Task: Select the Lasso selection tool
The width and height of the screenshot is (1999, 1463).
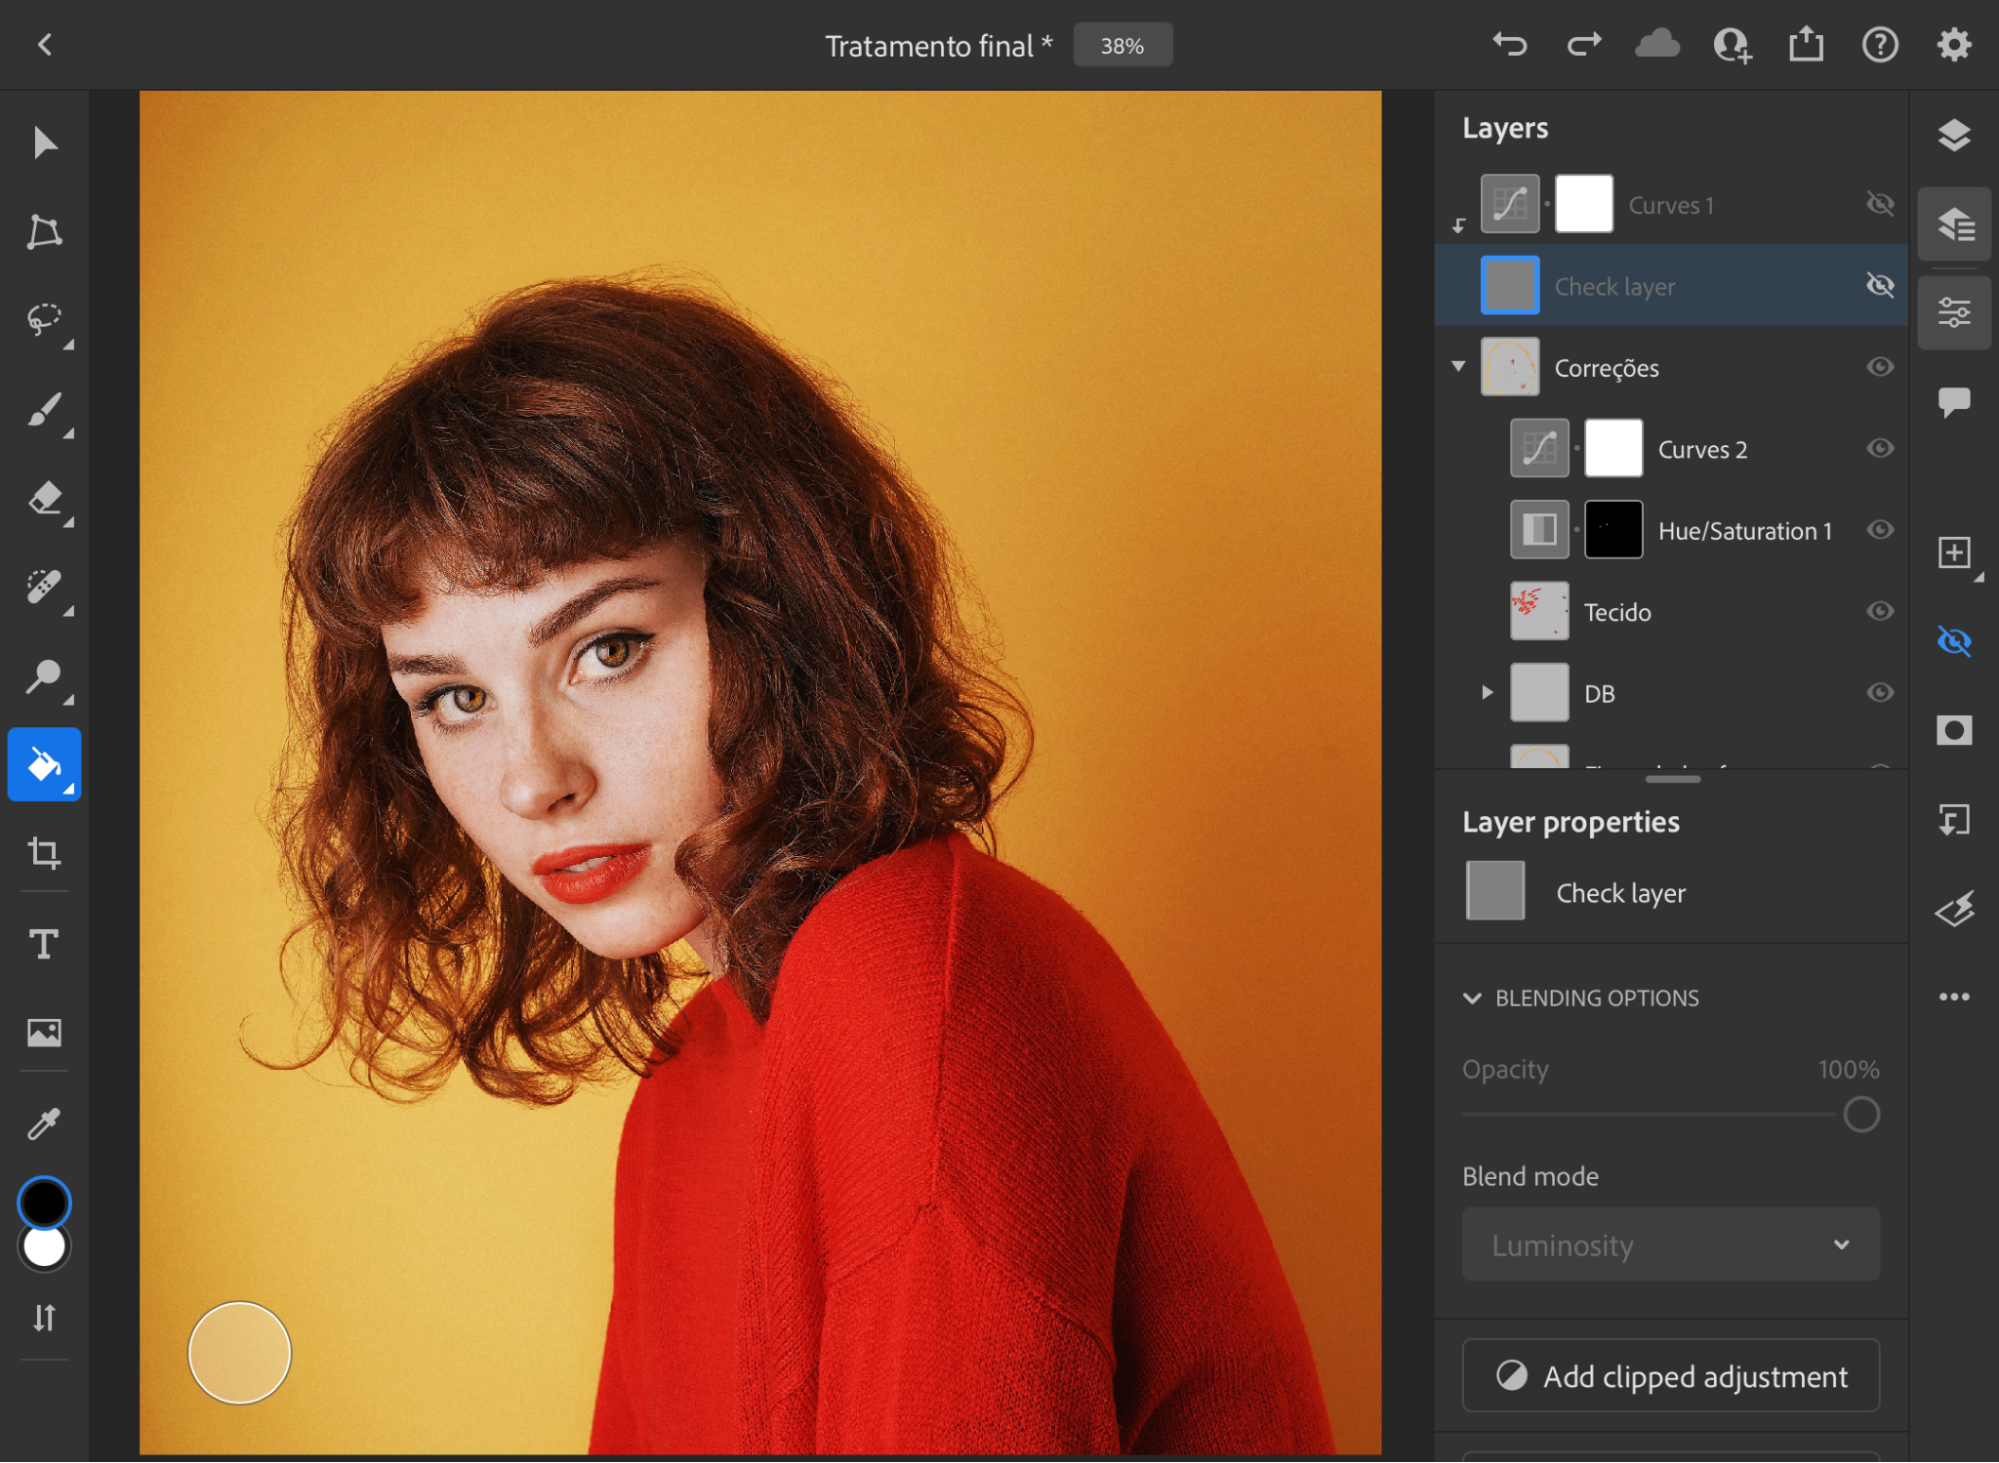Action: (x=44, y=320)
